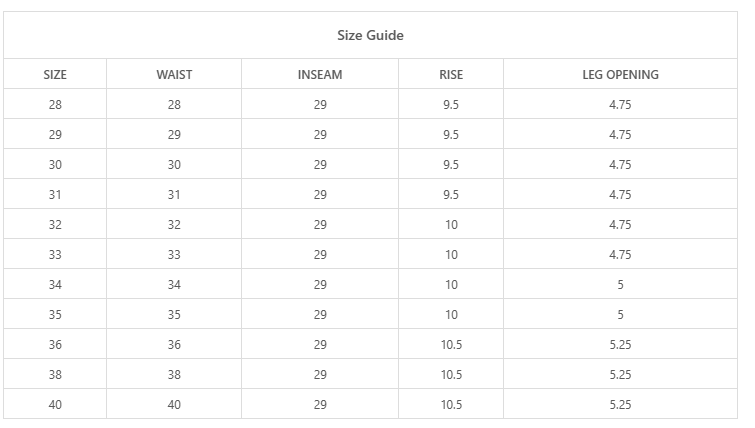Click the SIZE column header
755x428 pixels.
click(55, 75)
